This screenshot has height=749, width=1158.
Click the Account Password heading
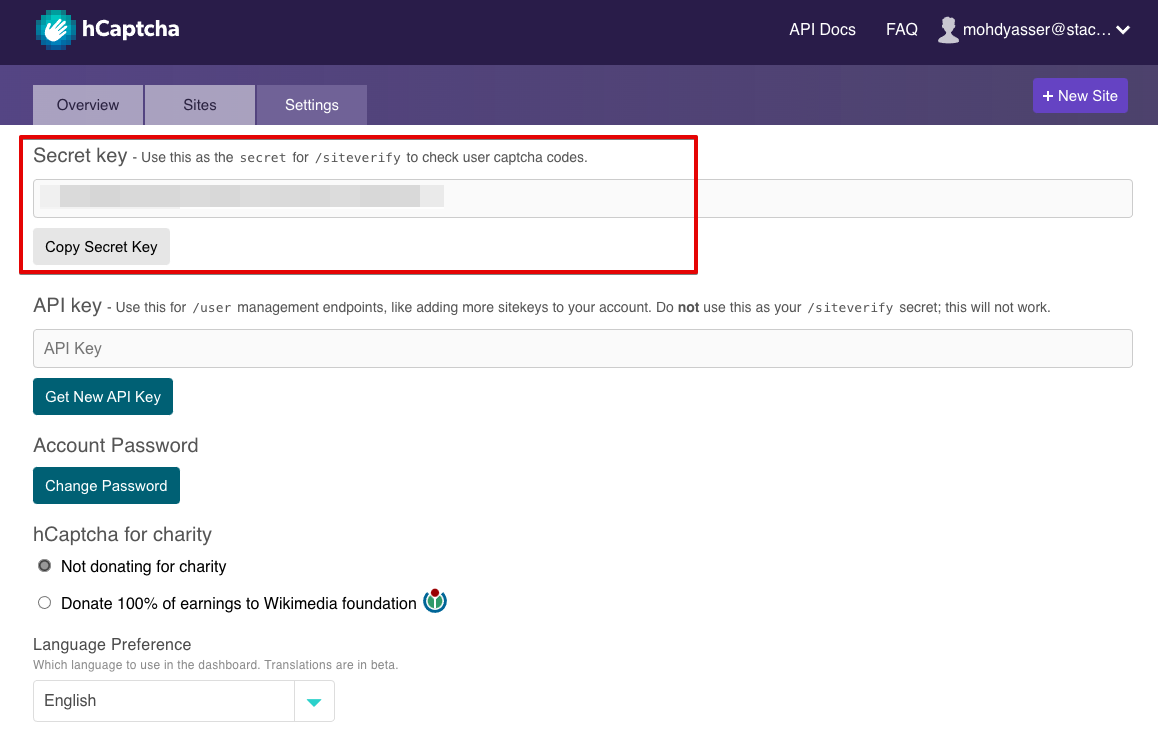116,445
